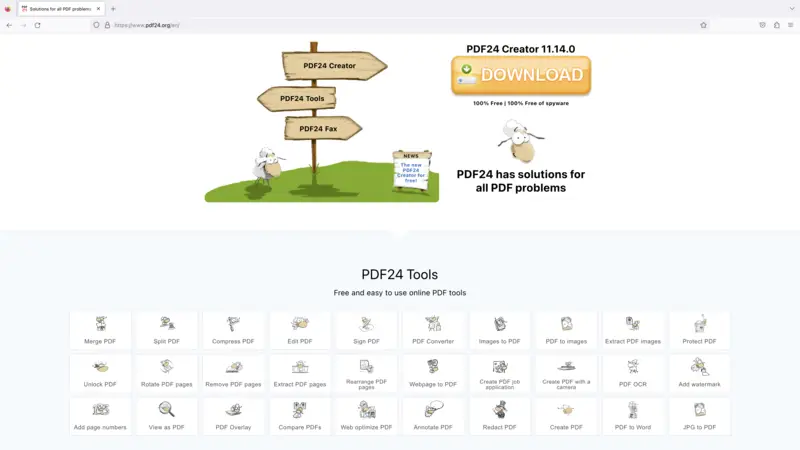Screen dimensions: 800x450
Task: Open the Sign PDF tool
Action: (366, 331)
